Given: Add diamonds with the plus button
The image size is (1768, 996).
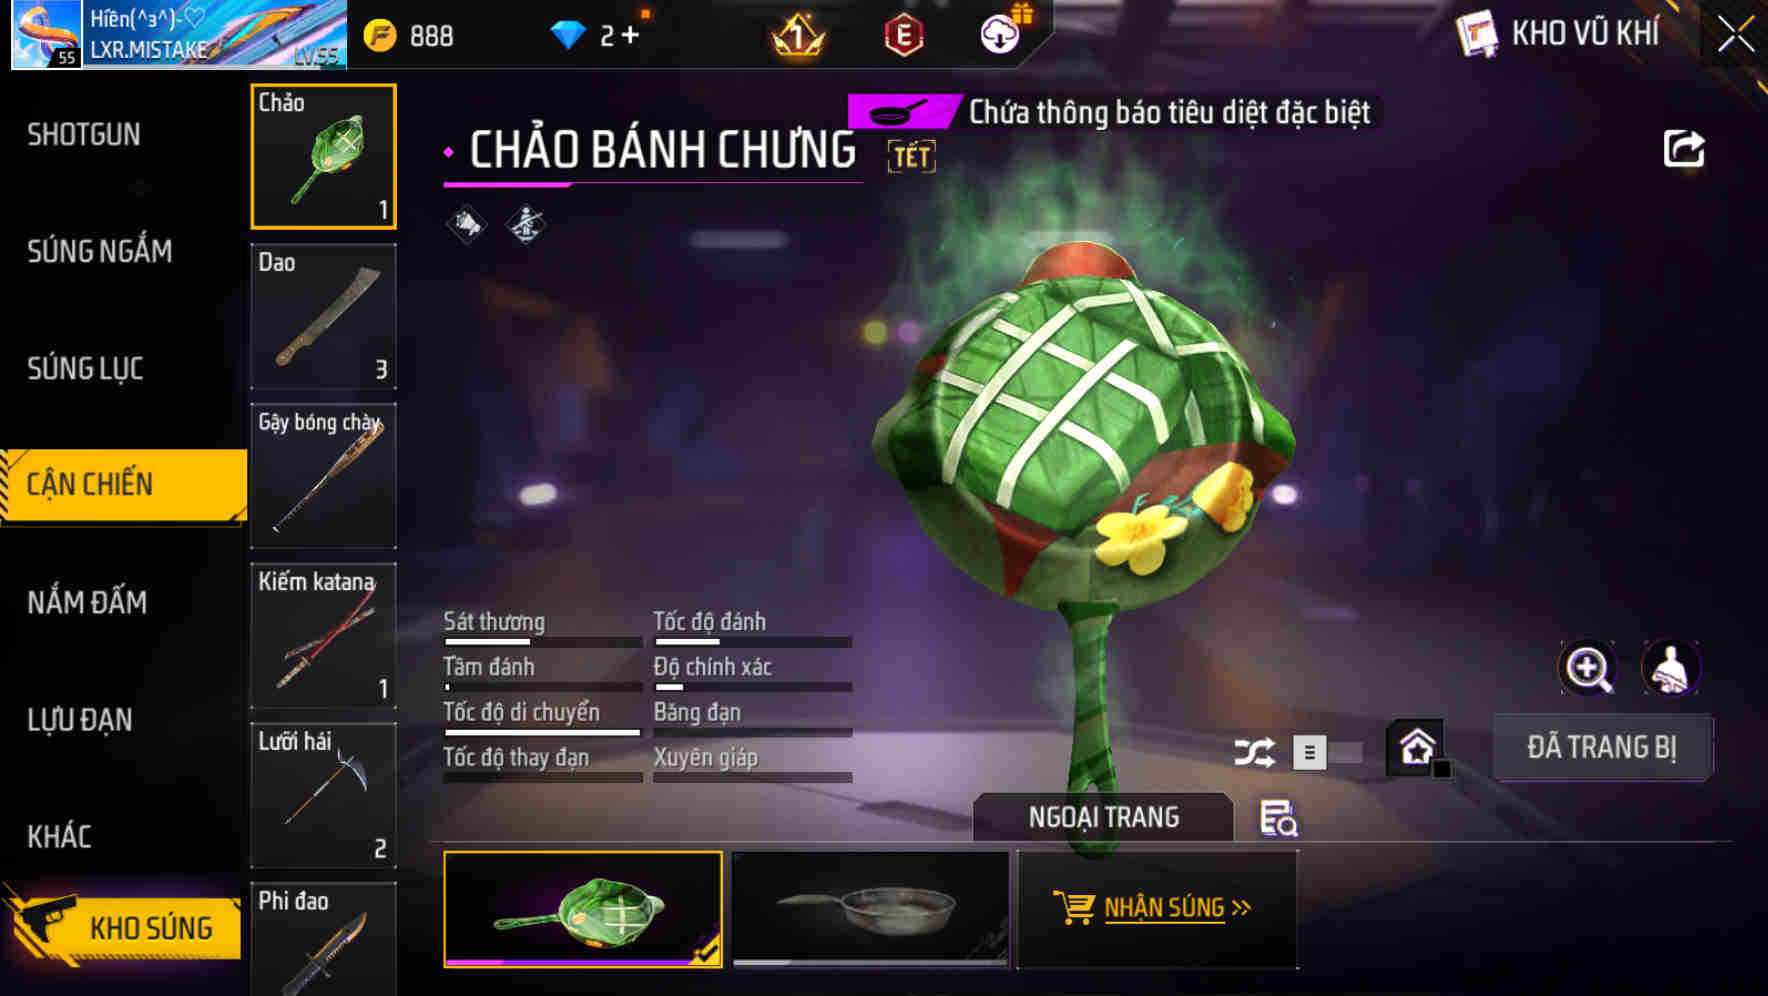Looking at the screenshot, I should tap(630, 36).
